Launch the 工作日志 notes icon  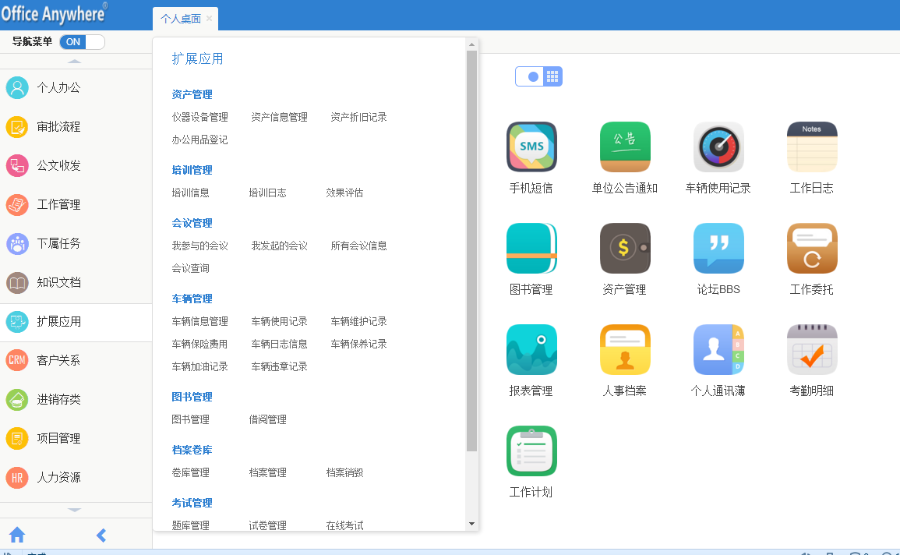pos(811,147)
